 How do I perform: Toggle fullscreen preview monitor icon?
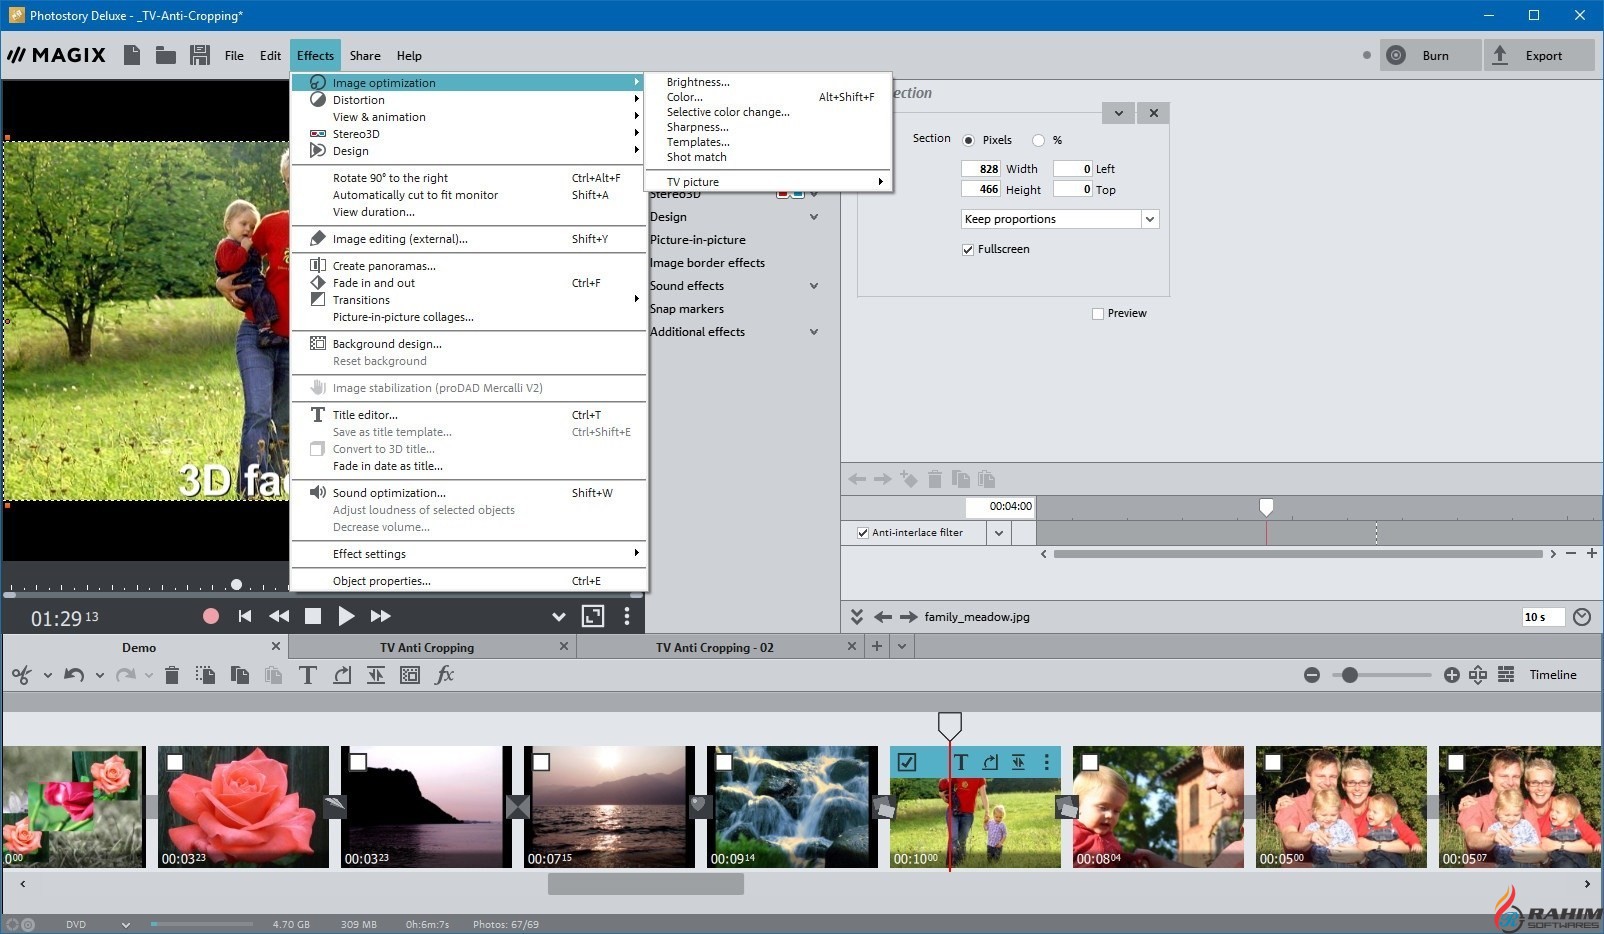pyautogui.click(x=593, y=616)
